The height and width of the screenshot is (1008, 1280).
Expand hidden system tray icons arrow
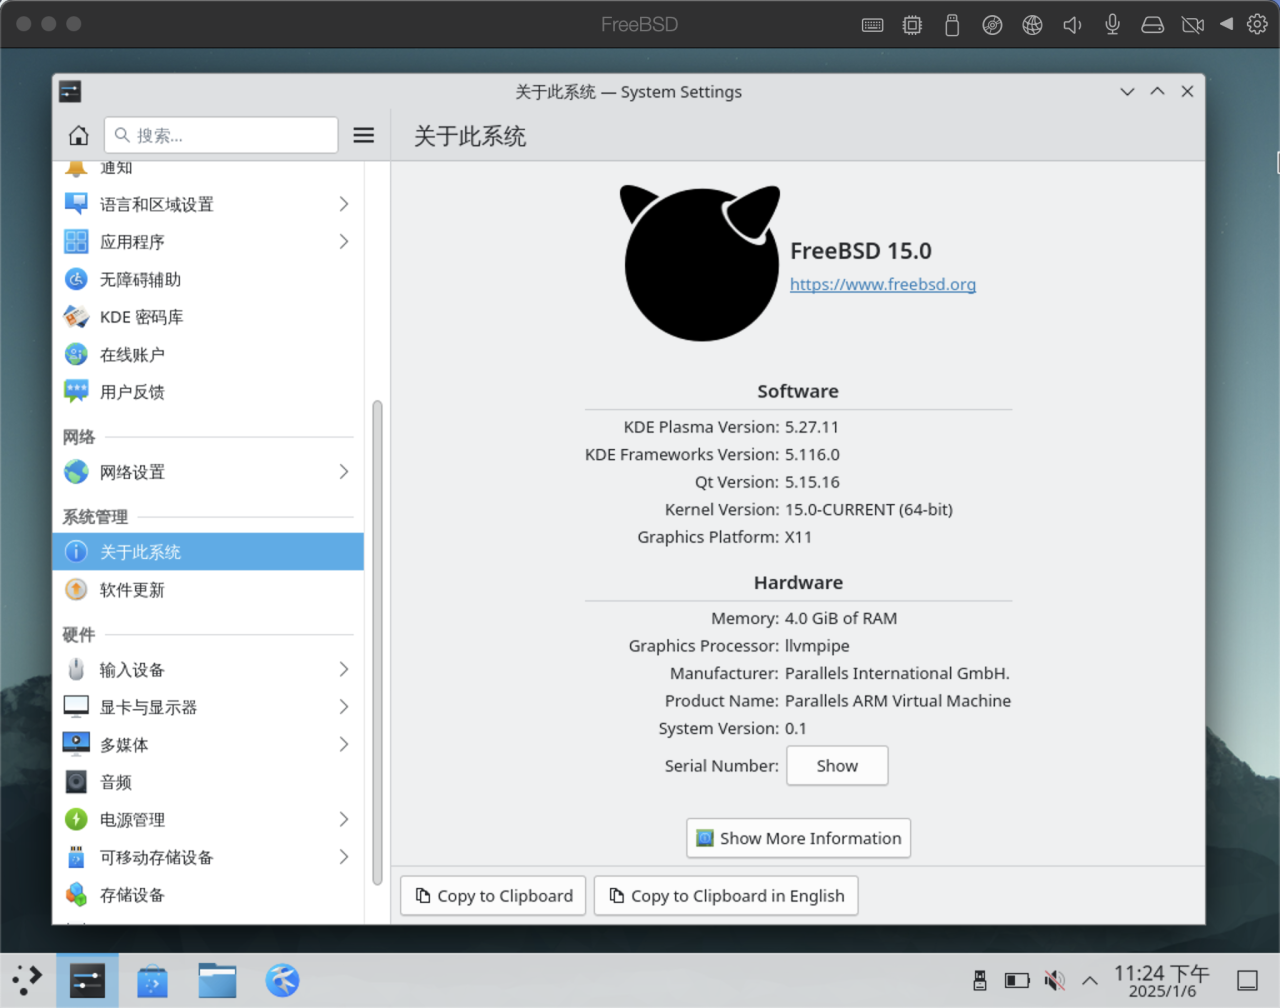(x=1090, y=981)
